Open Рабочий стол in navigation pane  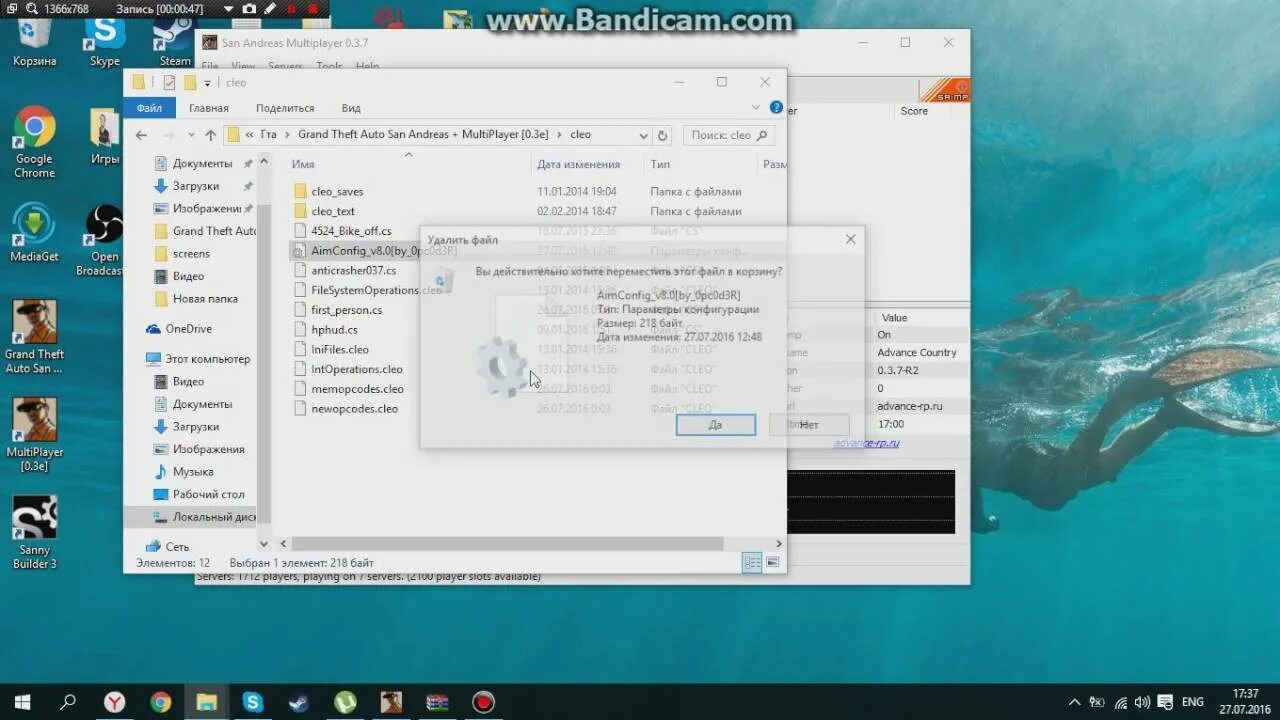pos(208,494)
